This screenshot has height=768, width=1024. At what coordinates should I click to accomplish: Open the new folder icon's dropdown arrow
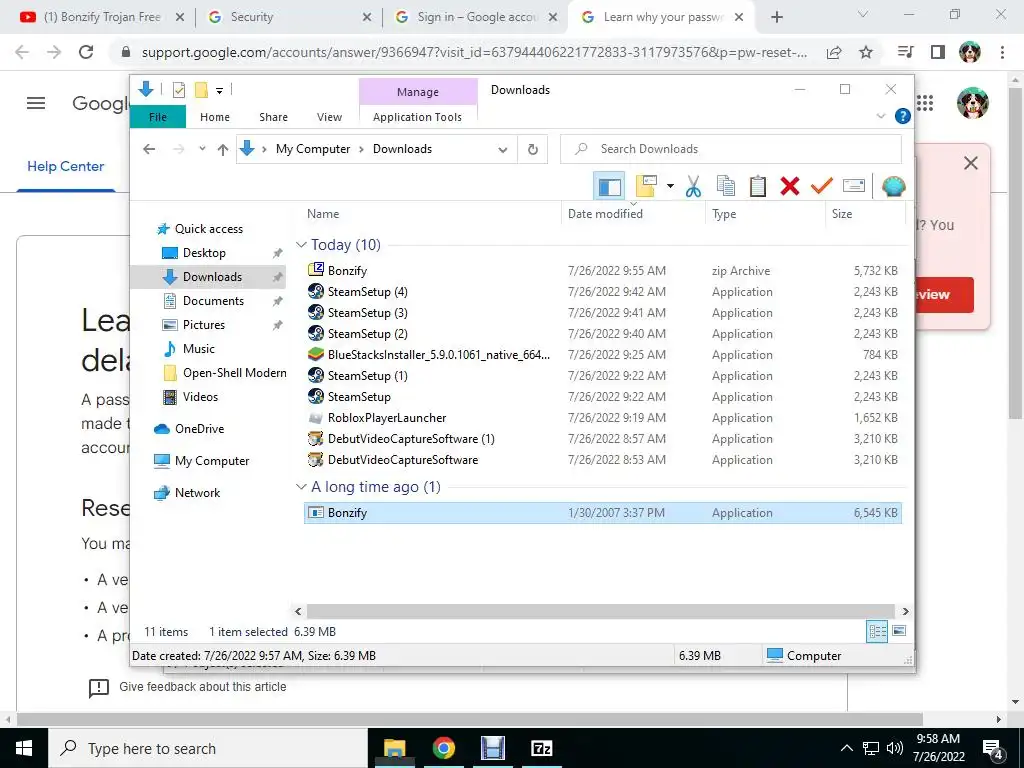point(670,187)
